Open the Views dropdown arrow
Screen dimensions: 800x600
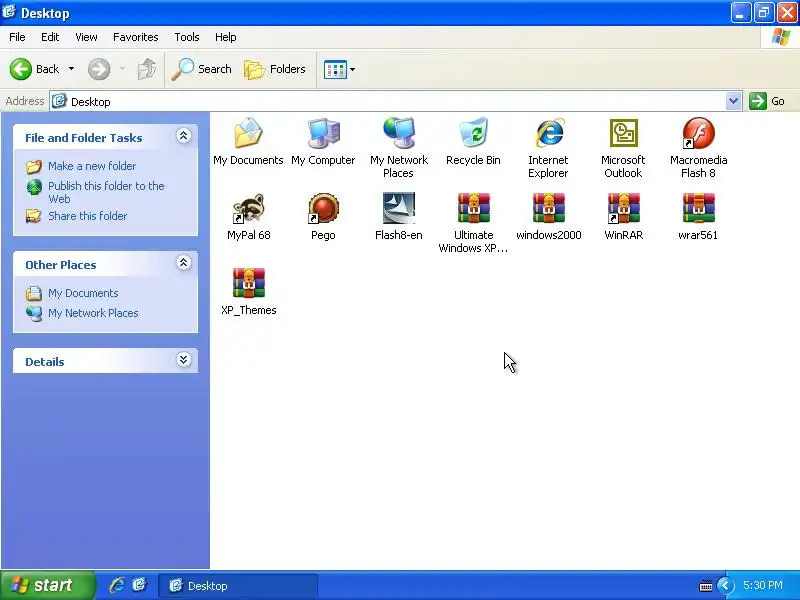pos(353,69)
